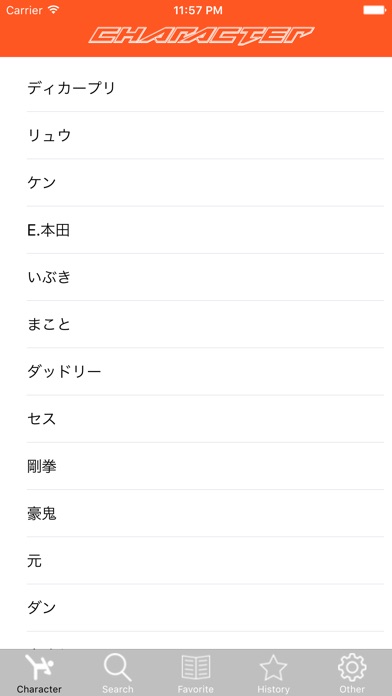392x696 pixels.
Task: Open the ダッドリー entry
Action: click(x=196, y=372)
